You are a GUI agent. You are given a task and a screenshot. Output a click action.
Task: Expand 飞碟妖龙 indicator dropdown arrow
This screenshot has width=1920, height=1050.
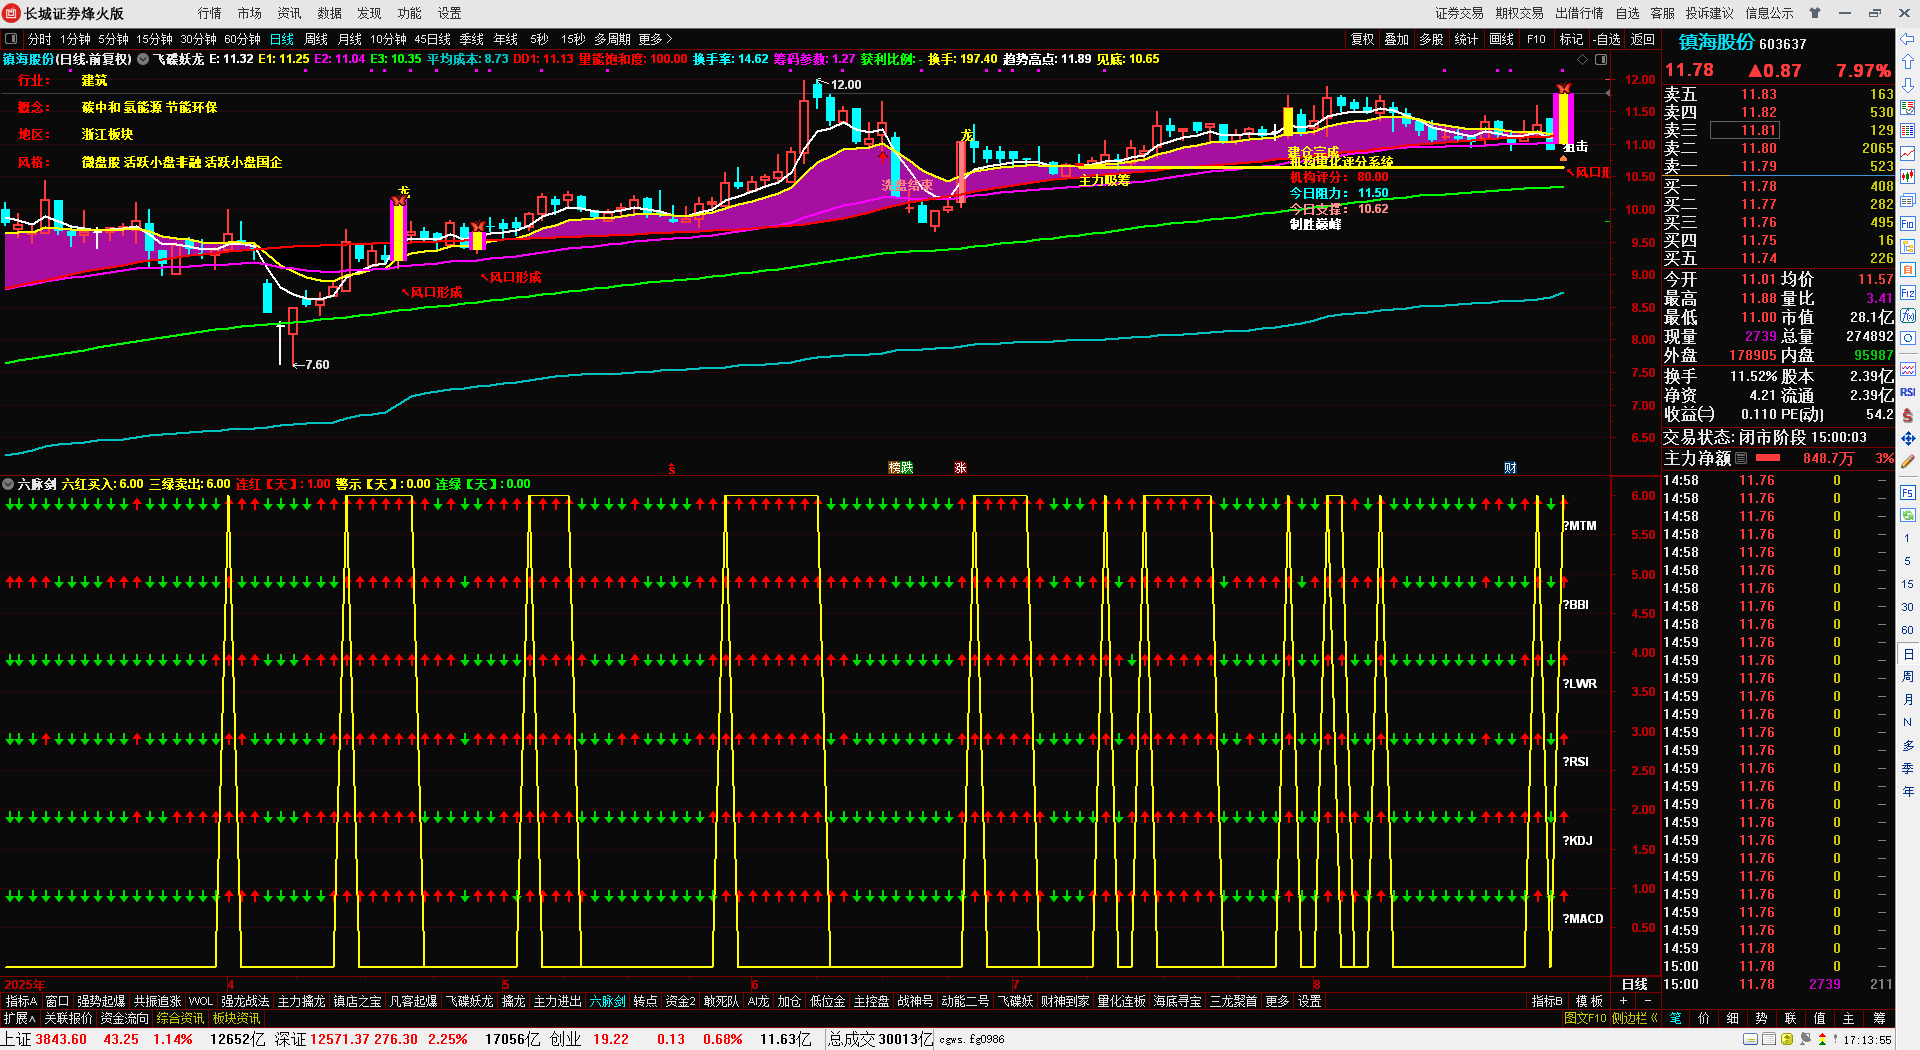click(143, 59)
